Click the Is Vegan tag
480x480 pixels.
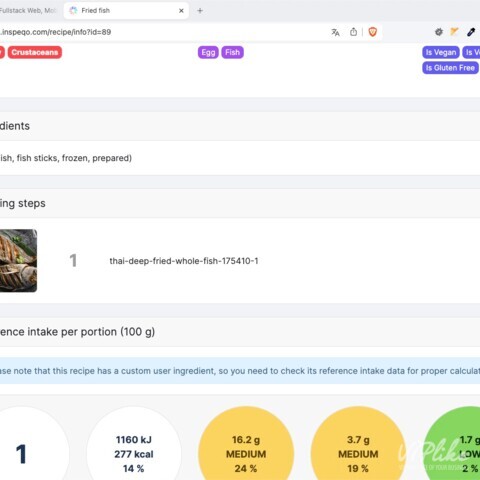[441, 52]
